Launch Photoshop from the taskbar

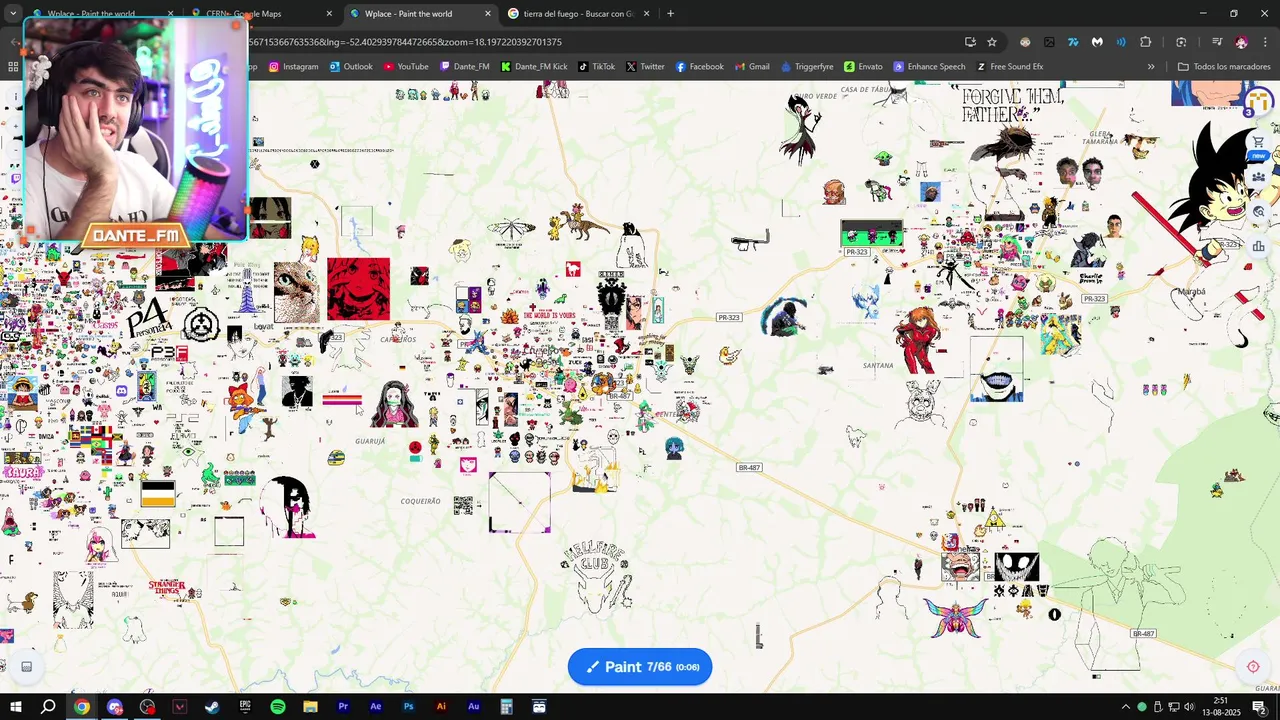(x=408, y=707)
